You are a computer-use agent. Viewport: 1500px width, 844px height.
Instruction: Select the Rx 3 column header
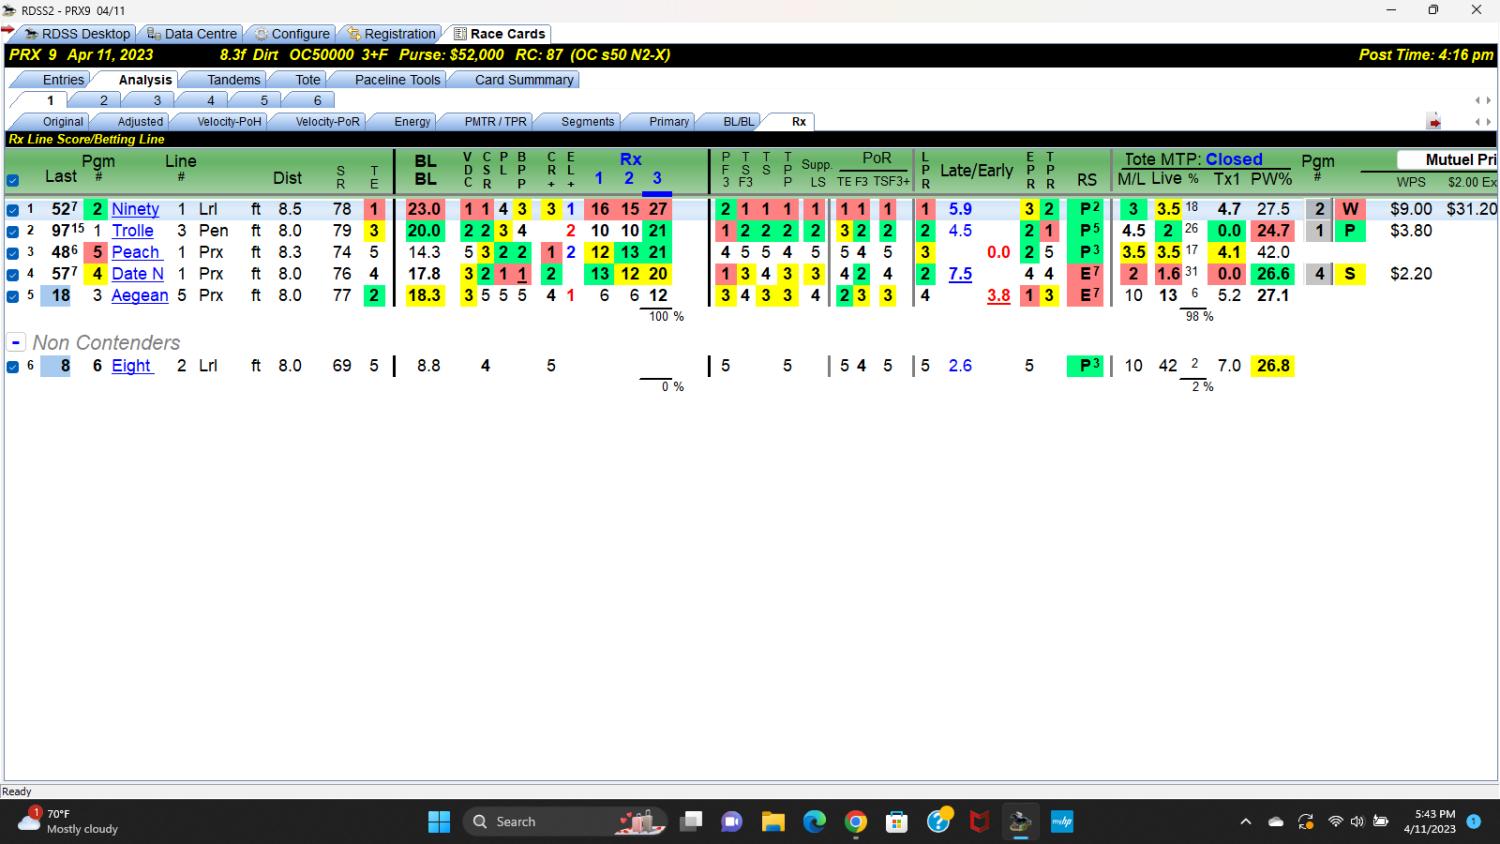pyautogui.click(x=657, y=178)
